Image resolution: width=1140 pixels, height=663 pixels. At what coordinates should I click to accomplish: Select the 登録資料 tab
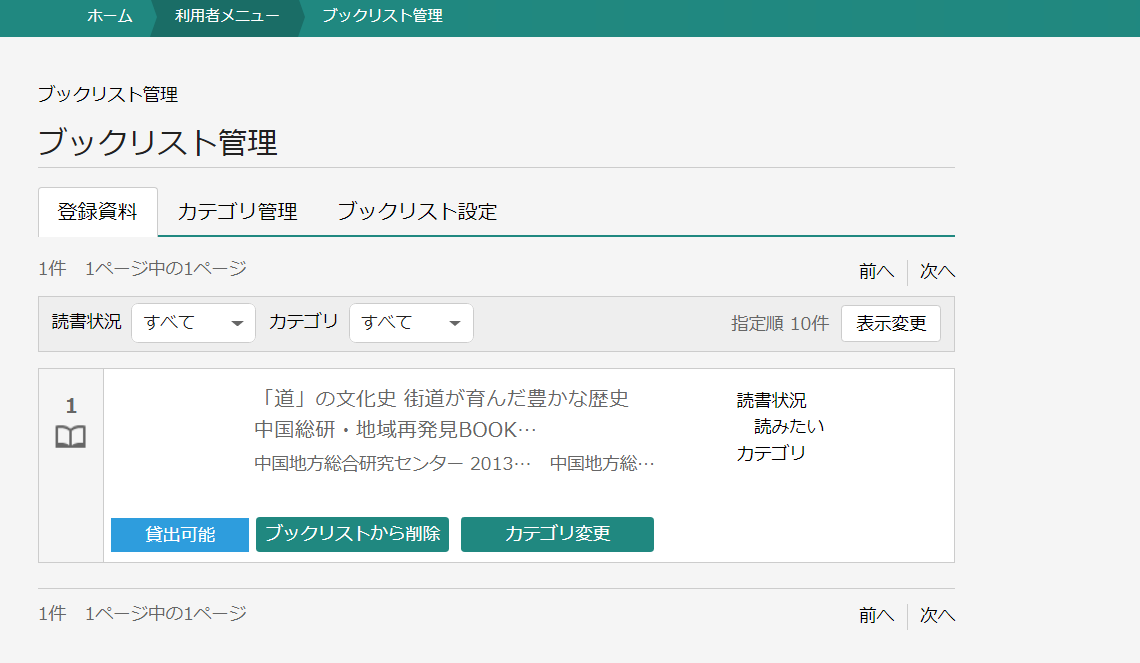click(x=98, y=212)
